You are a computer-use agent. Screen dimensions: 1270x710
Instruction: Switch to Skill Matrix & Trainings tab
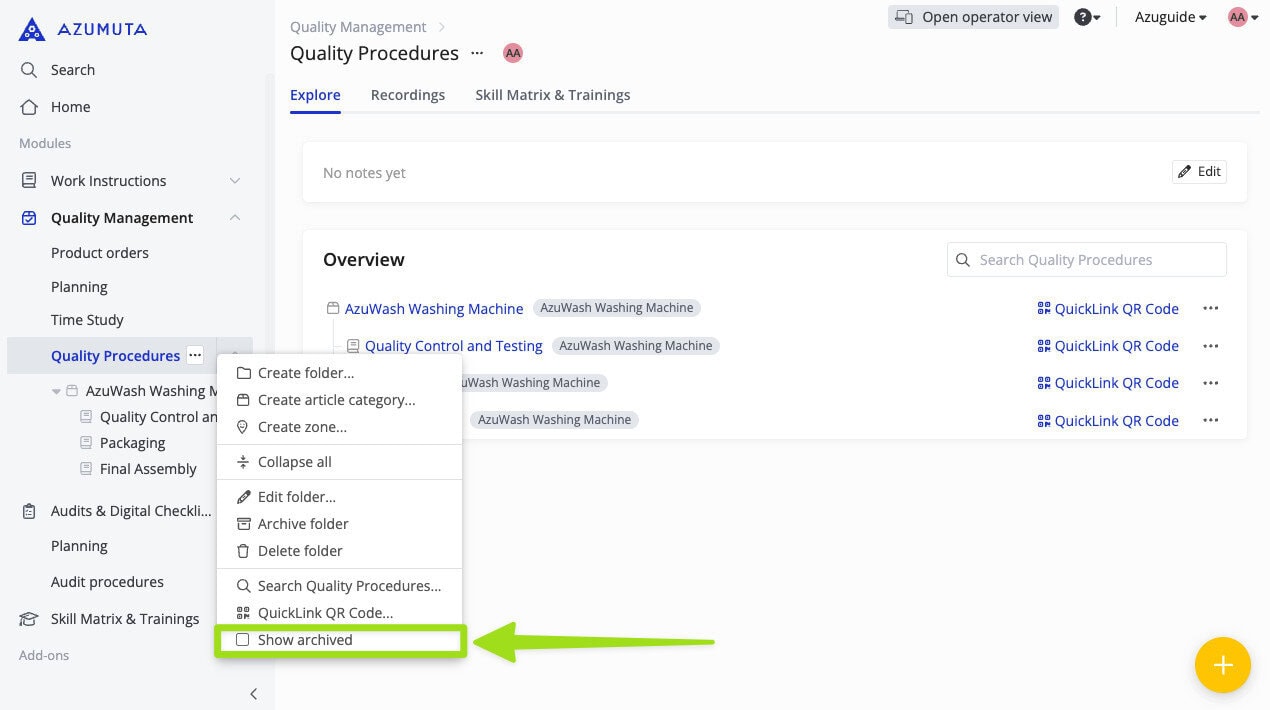(x=552, y=95)
